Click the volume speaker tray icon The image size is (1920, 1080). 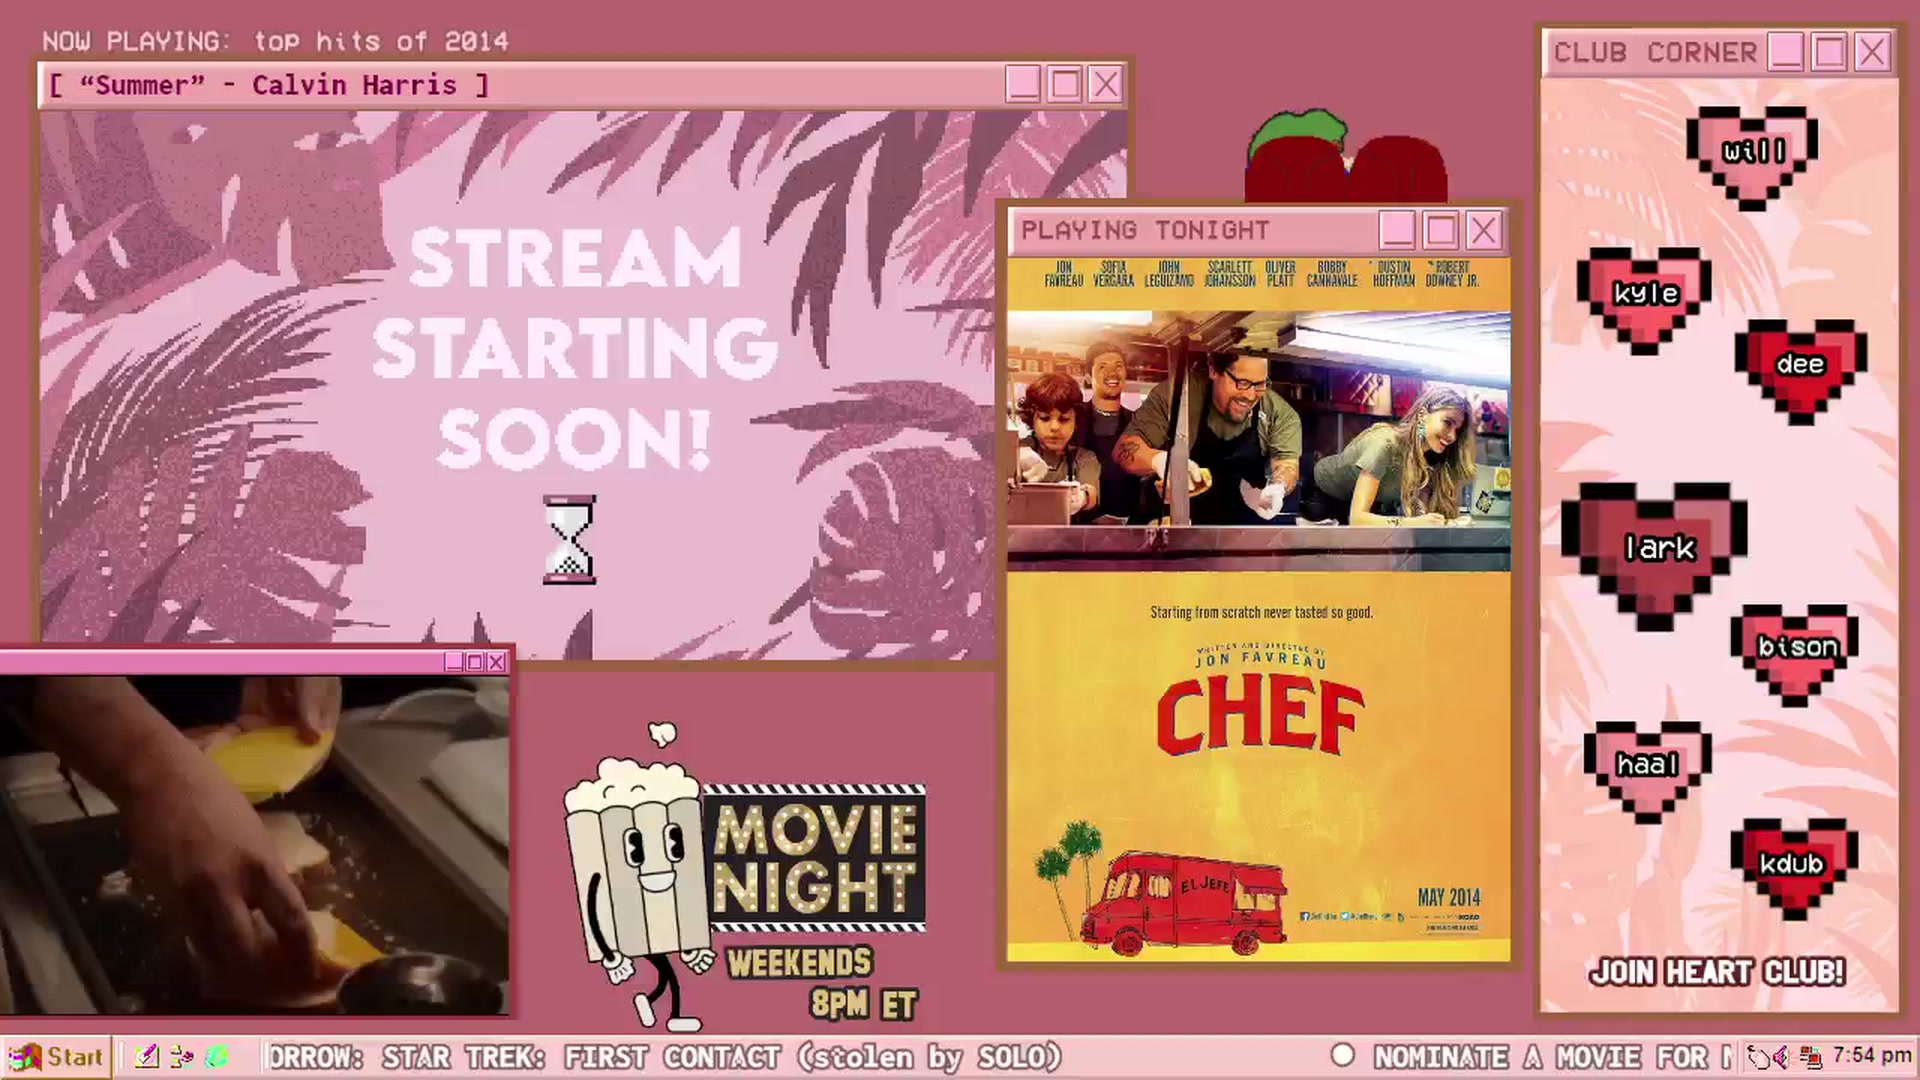point(1782,1057)
